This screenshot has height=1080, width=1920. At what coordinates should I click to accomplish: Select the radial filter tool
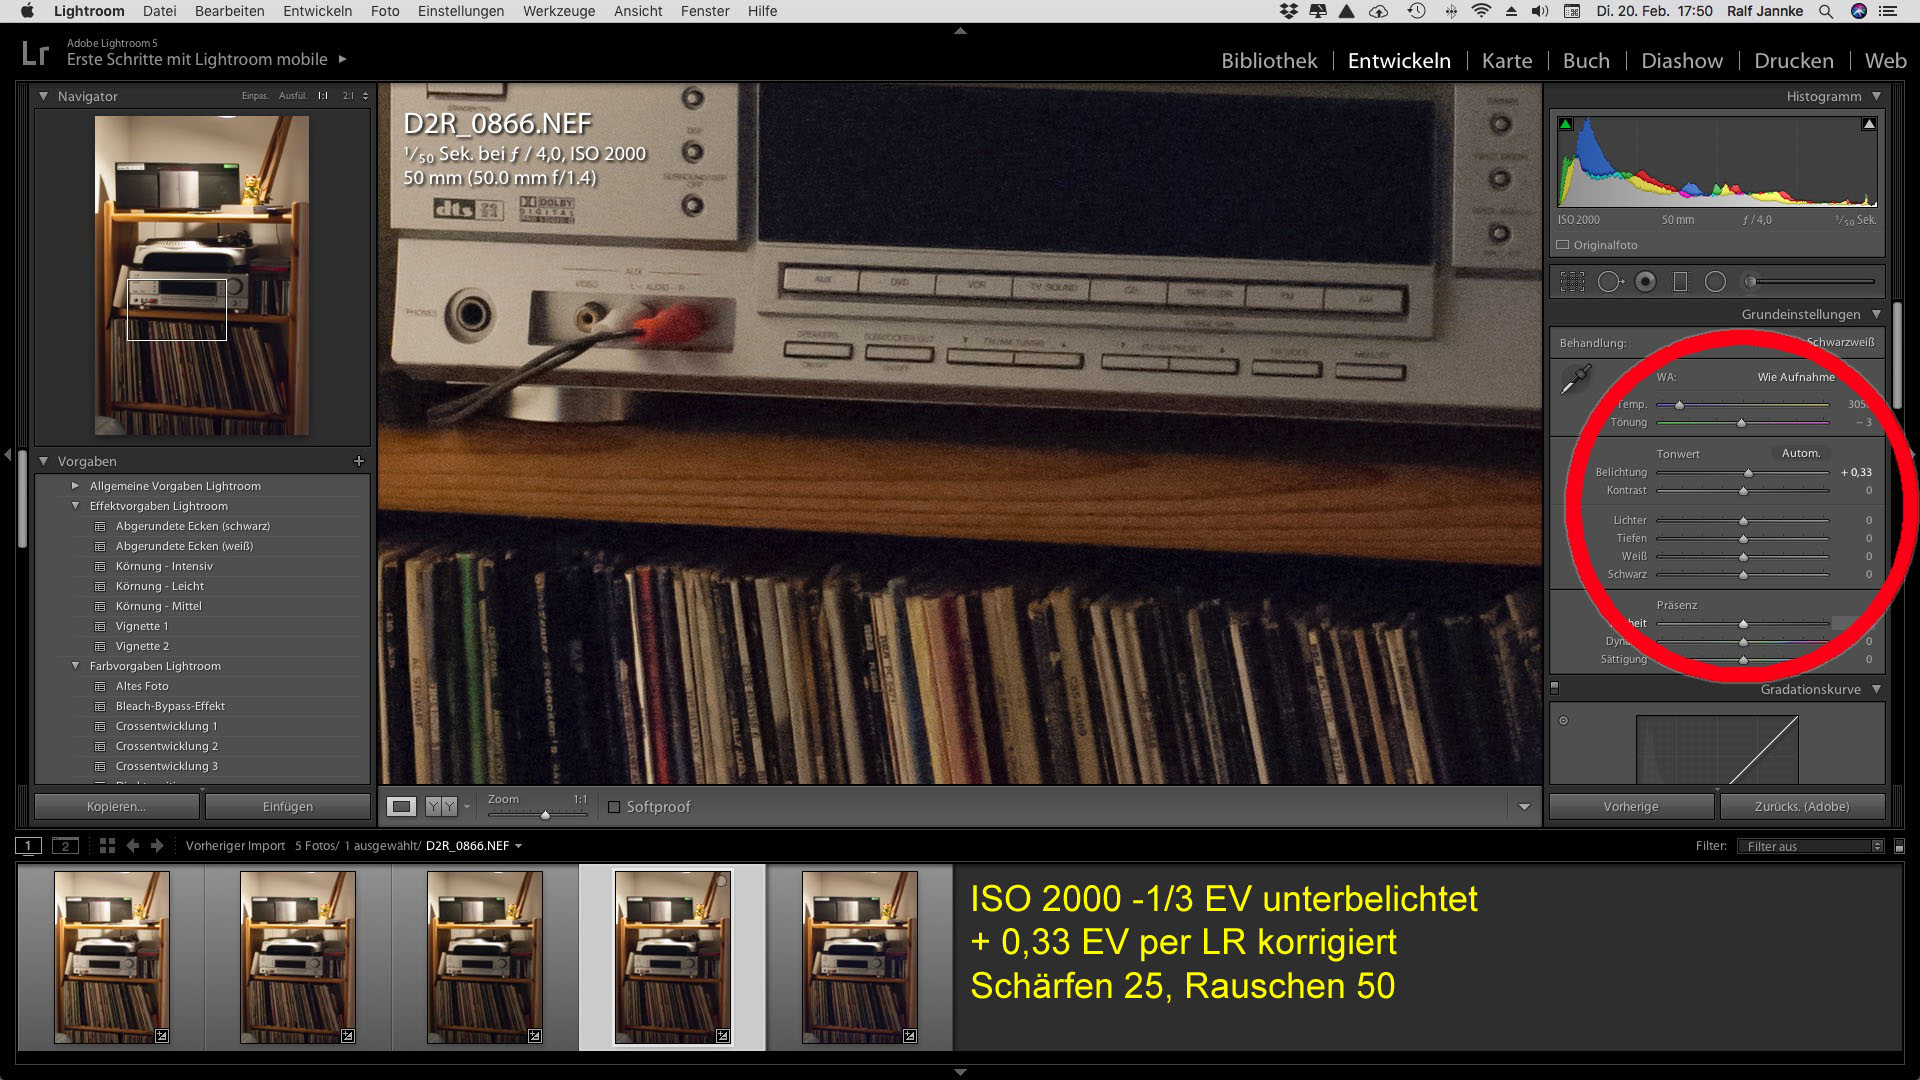1715,282
